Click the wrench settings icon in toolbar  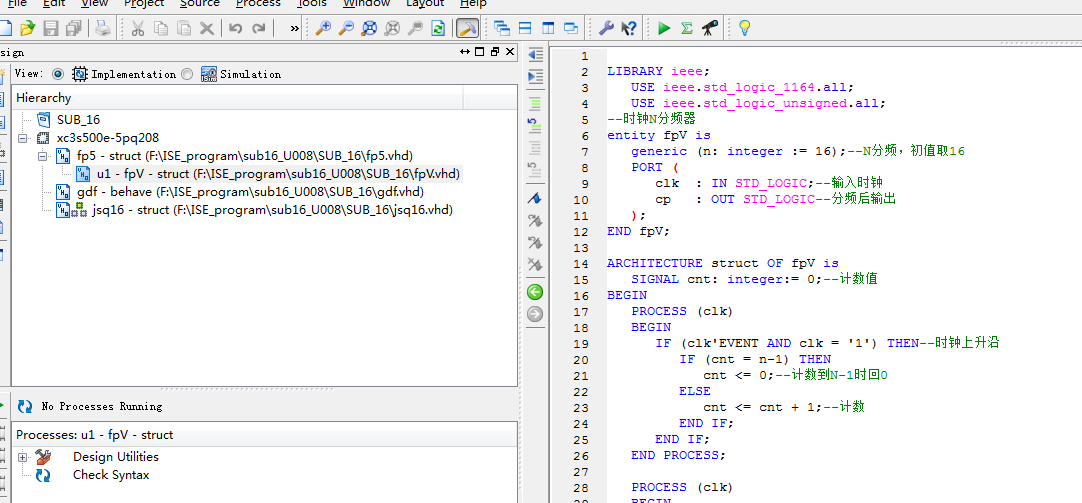coord(607,28)
